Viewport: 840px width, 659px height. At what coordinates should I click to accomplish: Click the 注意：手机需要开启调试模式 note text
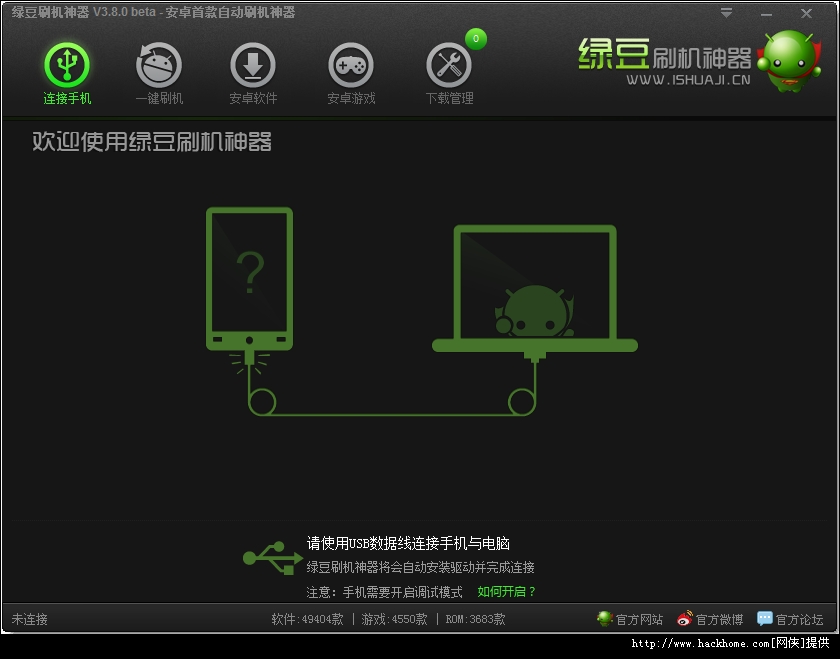pos(384,592)
